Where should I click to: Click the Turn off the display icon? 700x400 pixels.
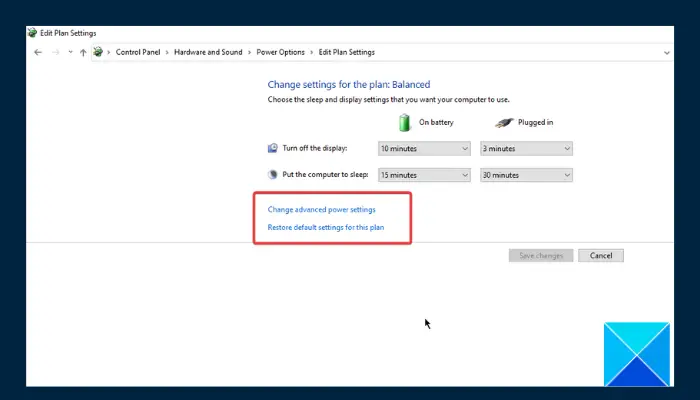[272, 148]
